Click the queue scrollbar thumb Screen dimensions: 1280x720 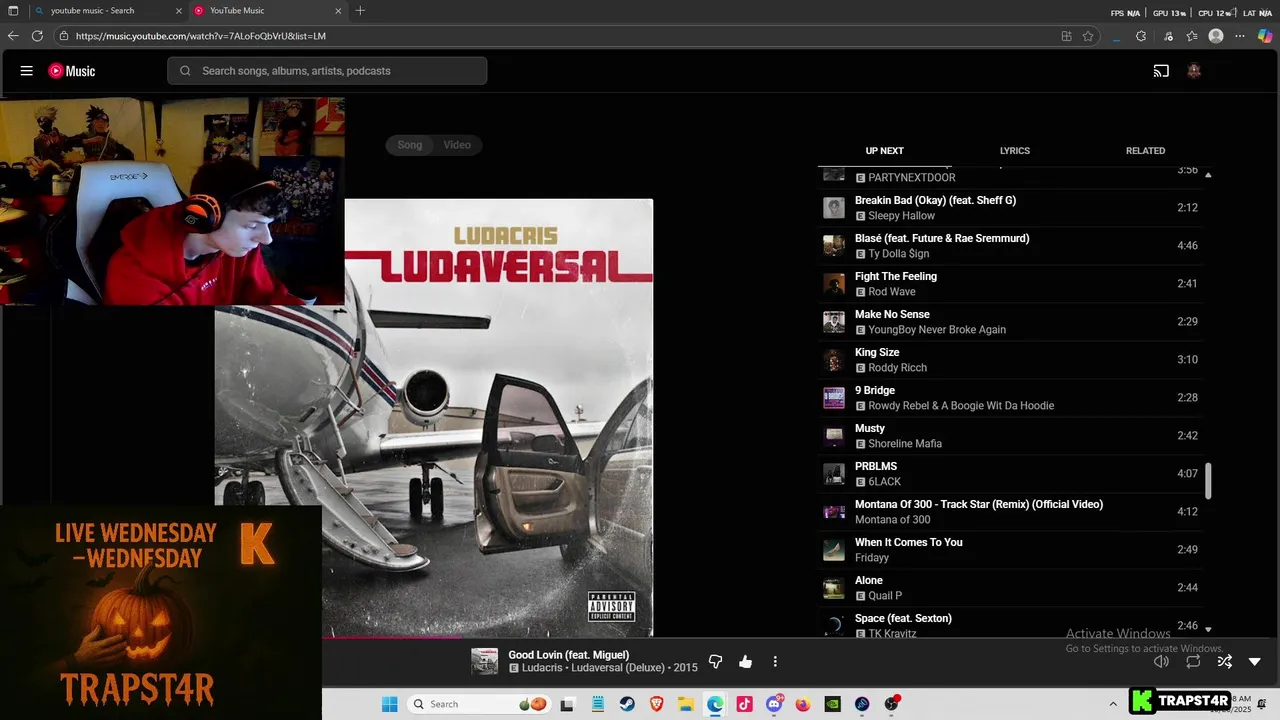click(1208, 481)
